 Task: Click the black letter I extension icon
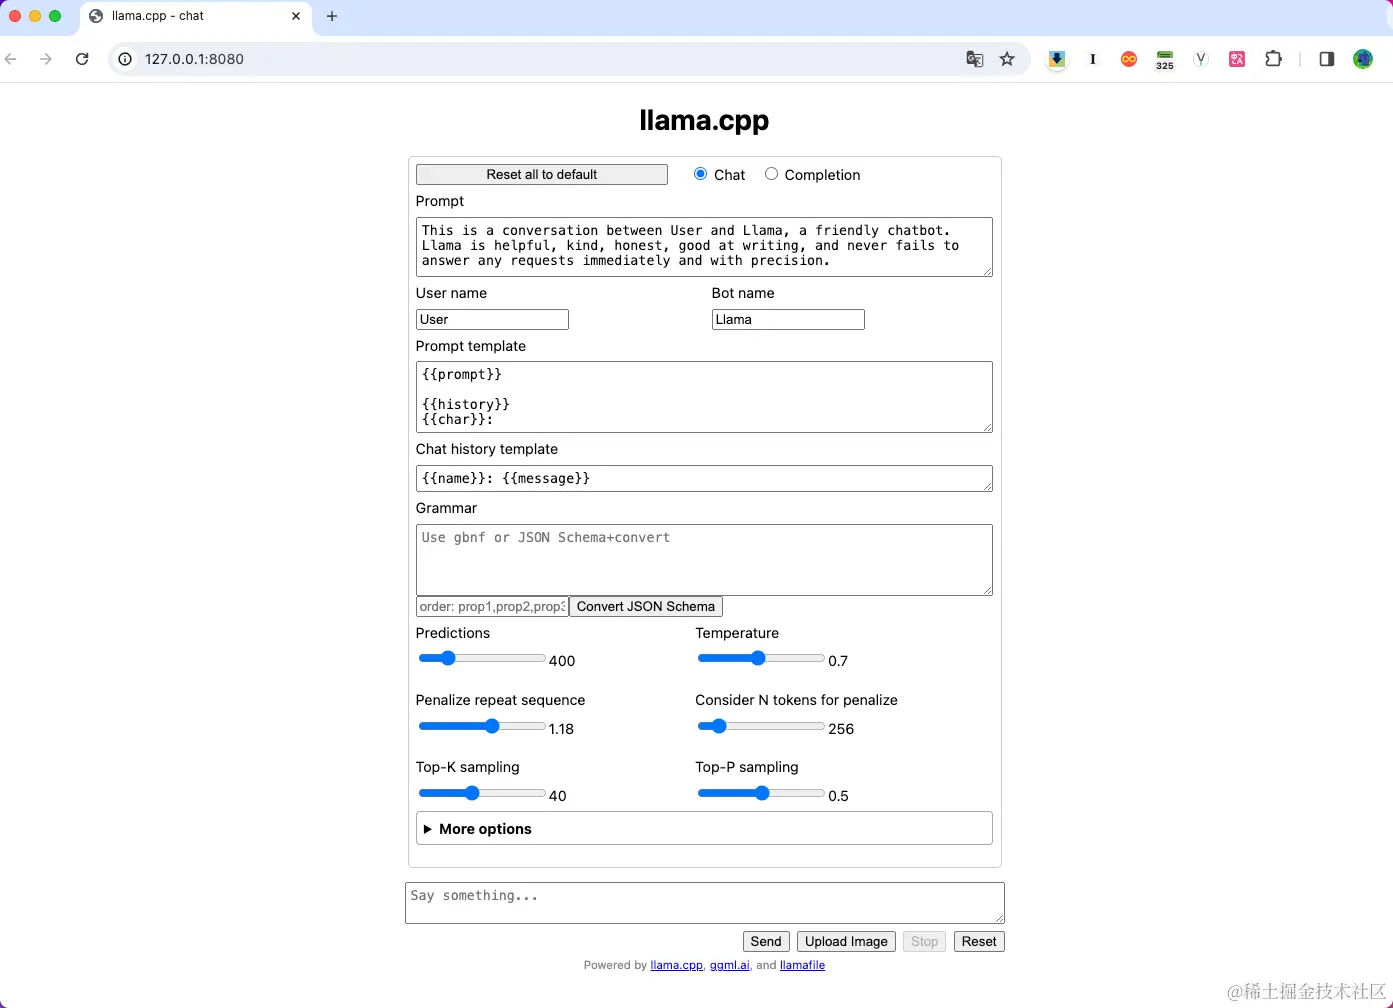tap(1093, 59)
